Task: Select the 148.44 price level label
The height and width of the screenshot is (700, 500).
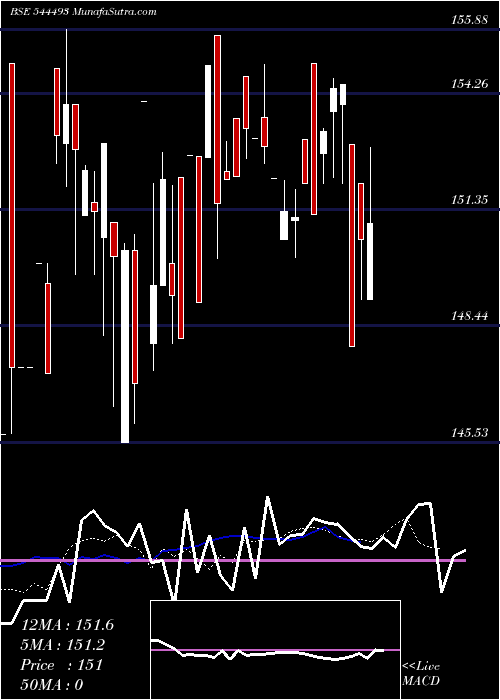Action: (470, 316)
